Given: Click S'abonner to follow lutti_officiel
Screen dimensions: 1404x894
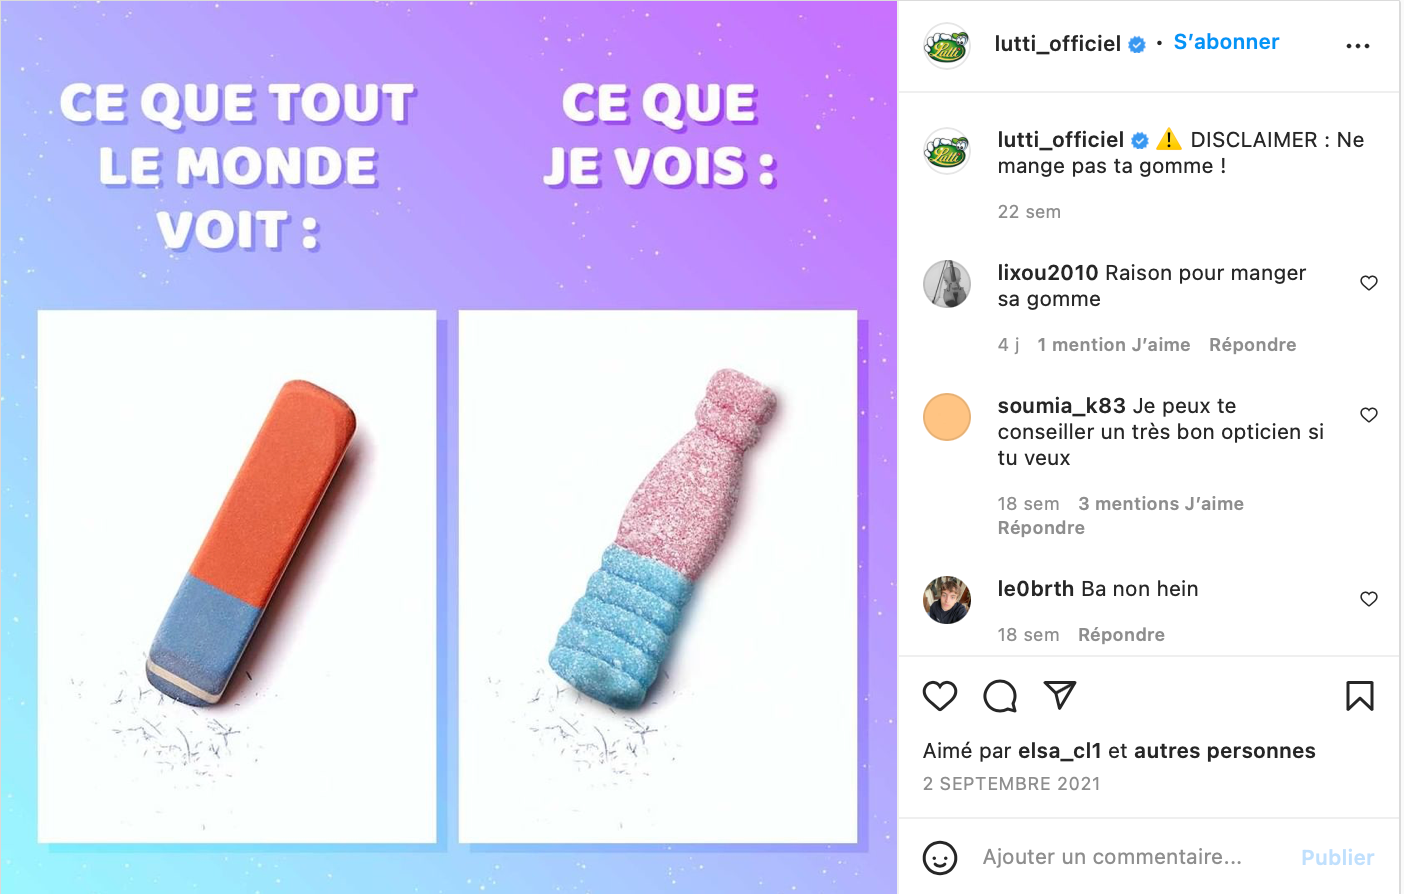Looking at the screenshot, I should pos(1226,42).
